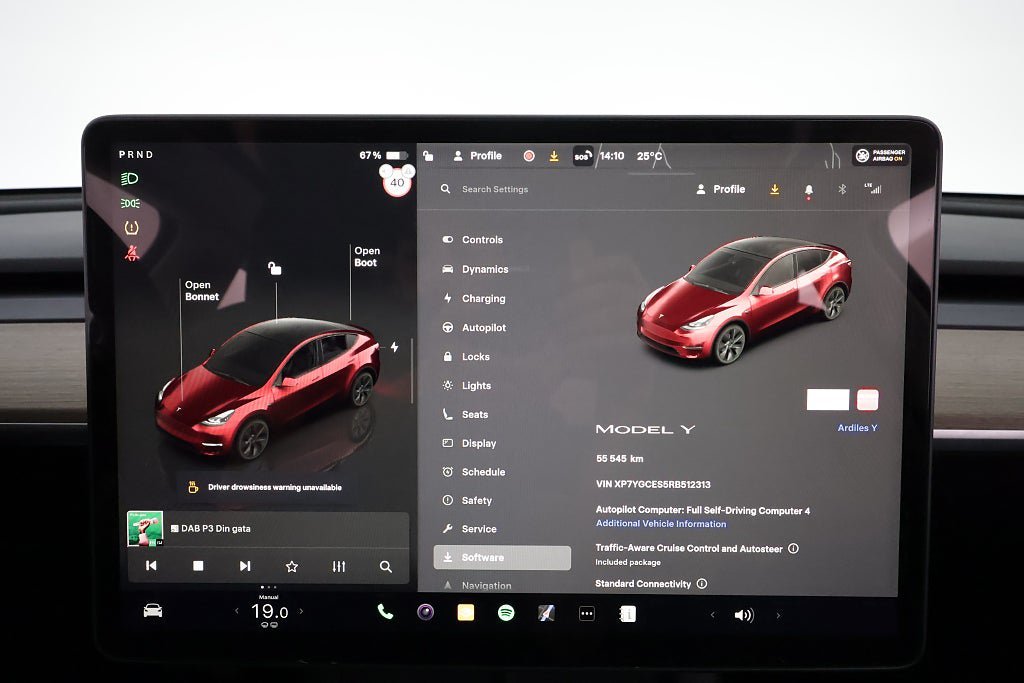Open the Charging settings menu
Screen dimensions: 1024x683
coord(474,298)
